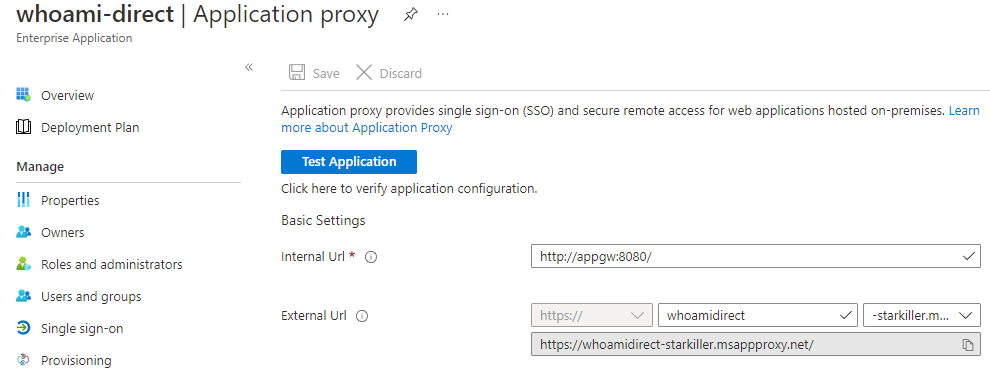Show info tooltip next to External Url
The width and height of the screenshot is (990, 371).
click(362, 317)
